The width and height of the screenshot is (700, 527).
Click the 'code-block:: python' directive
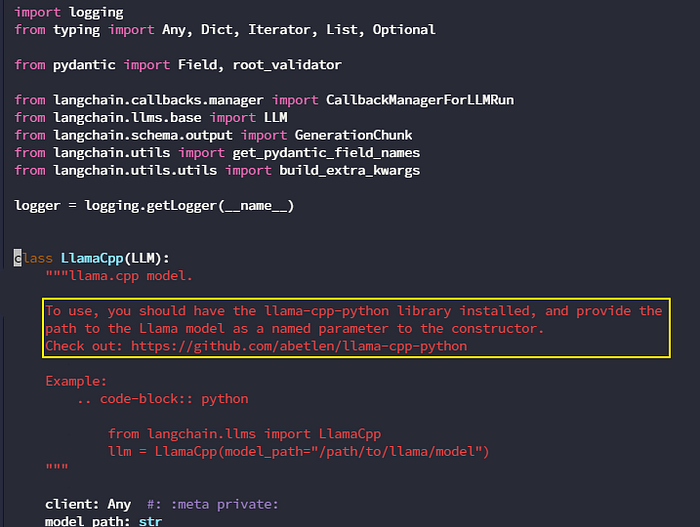tap(174, 399)
